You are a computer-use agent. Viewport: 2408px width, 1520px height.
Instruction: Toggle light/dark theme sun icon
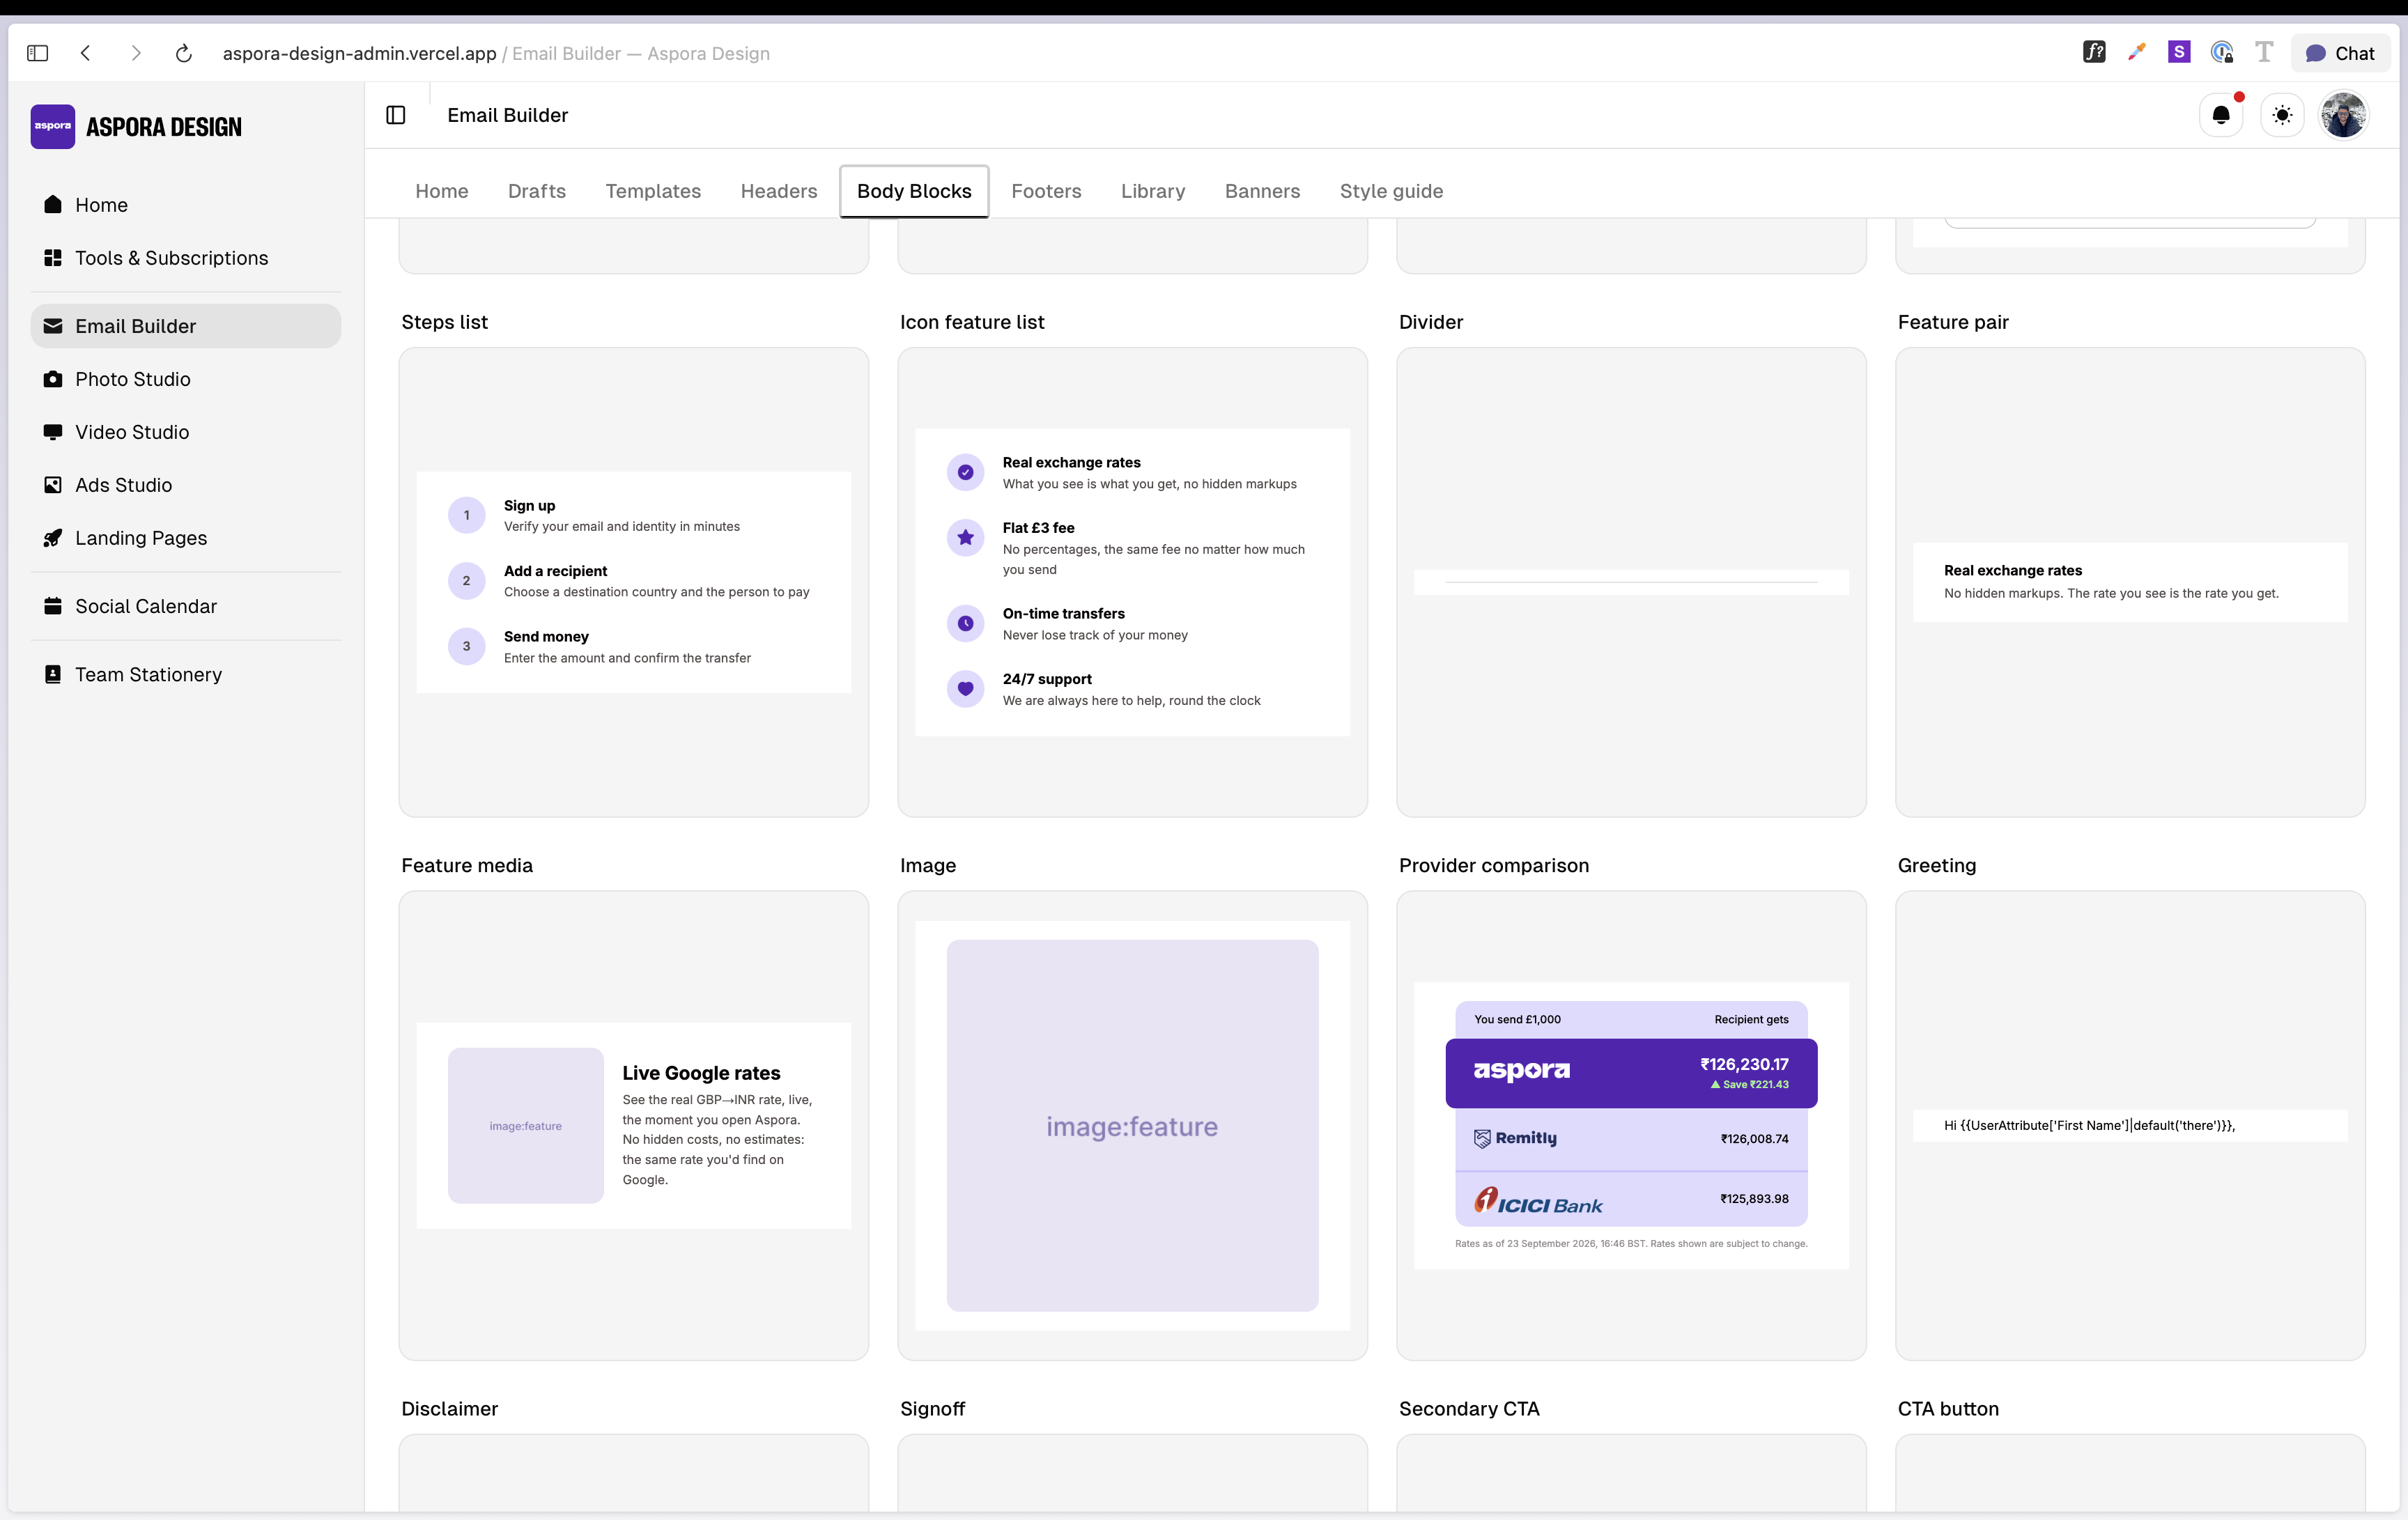pos(2282,115)
